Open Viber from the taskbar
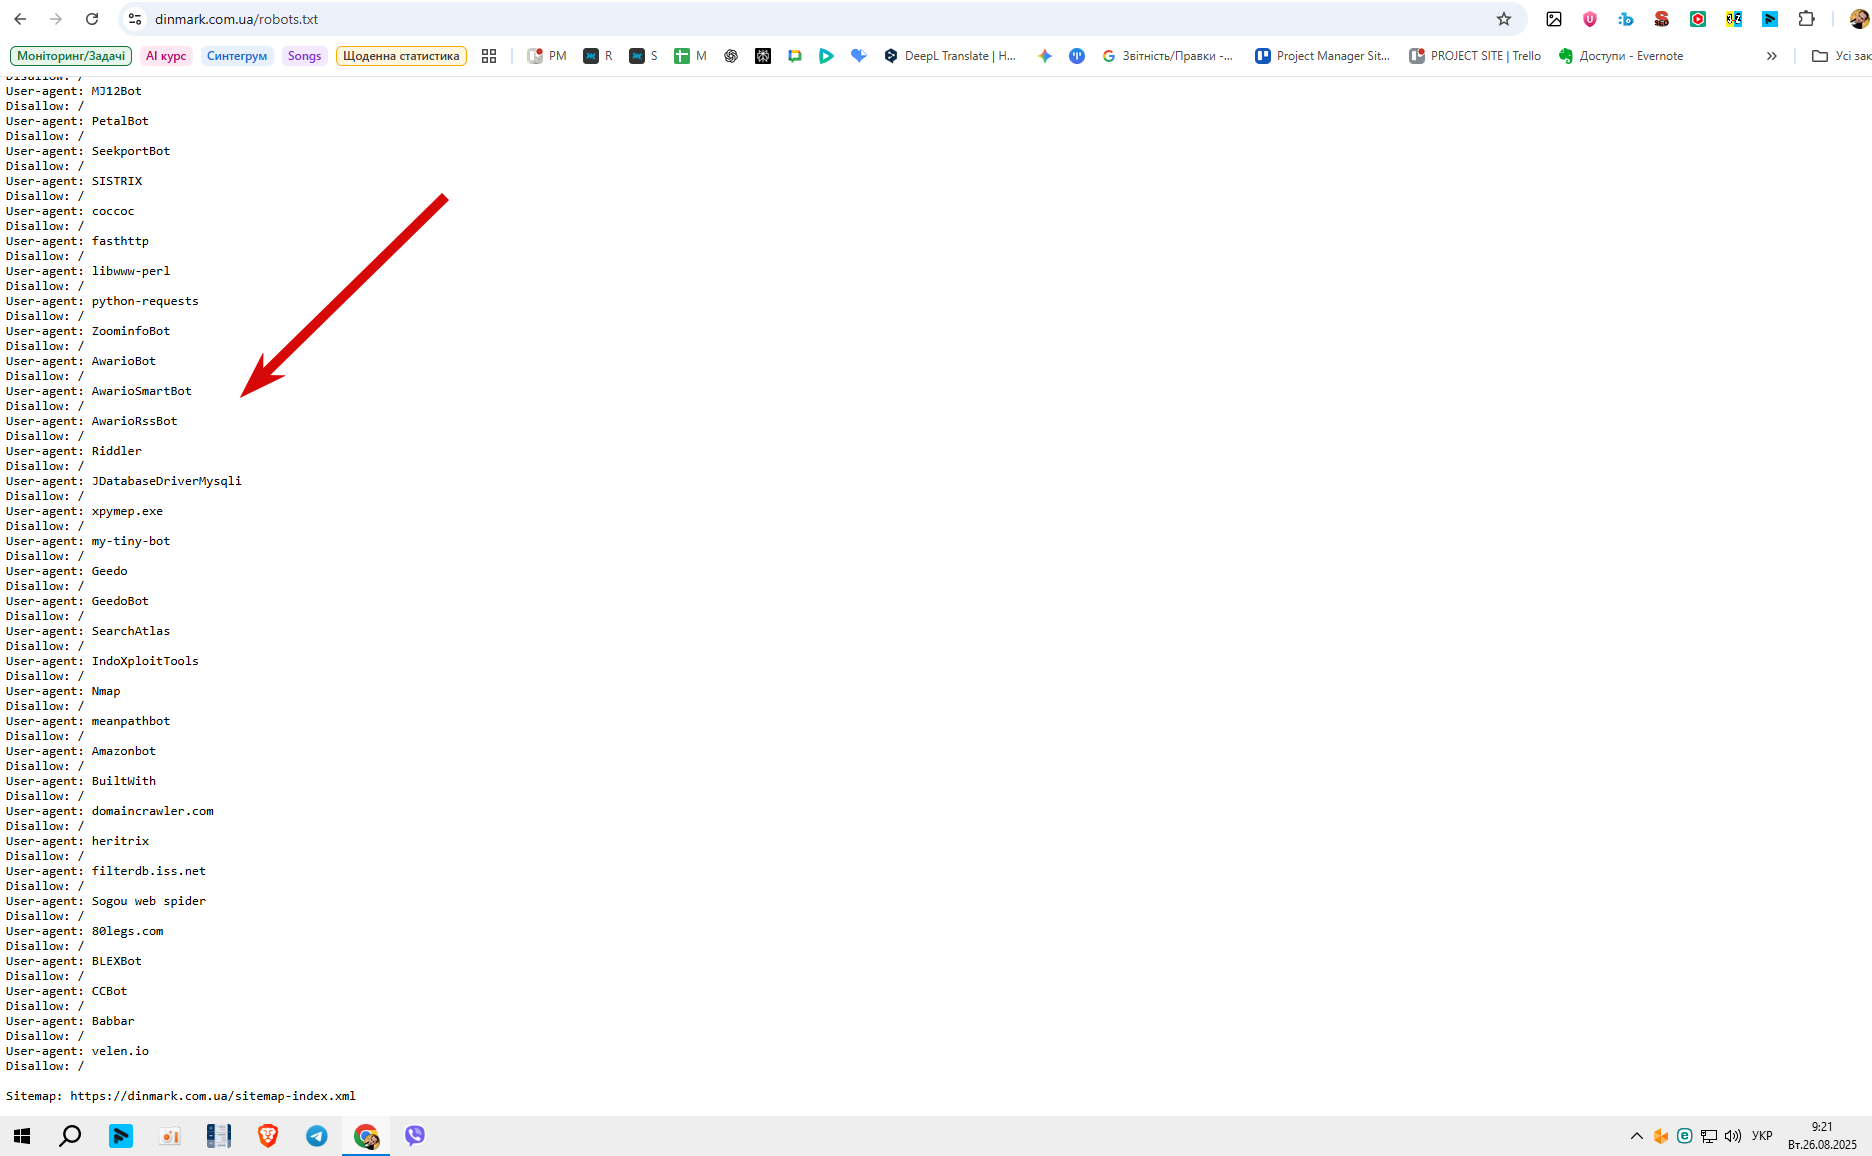The width and height of the screenshot is (1872, 1156). click(x=415, y=1136)
